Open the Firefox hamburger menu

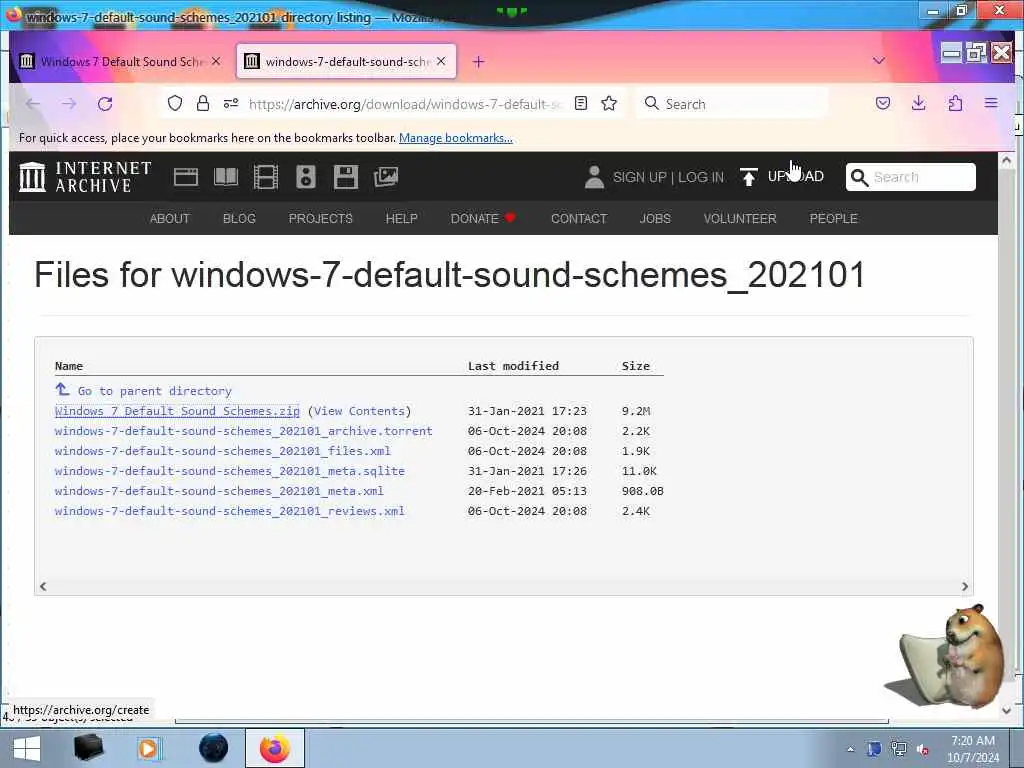[x=991, y=103]
